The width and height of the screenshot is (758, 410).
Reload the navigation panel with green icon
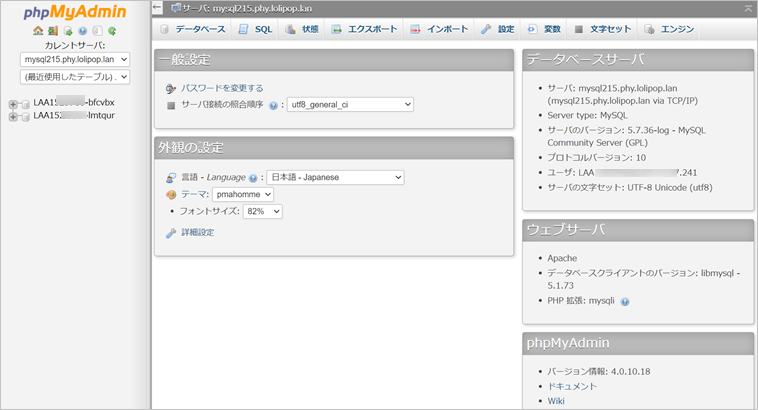tap(112, 31)
